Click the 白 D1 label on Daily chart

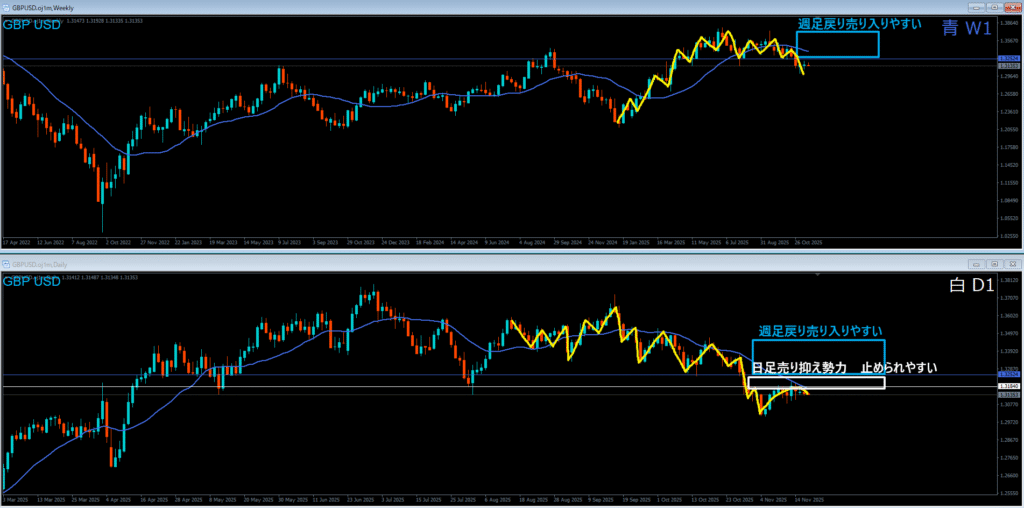tap(968, 287)
